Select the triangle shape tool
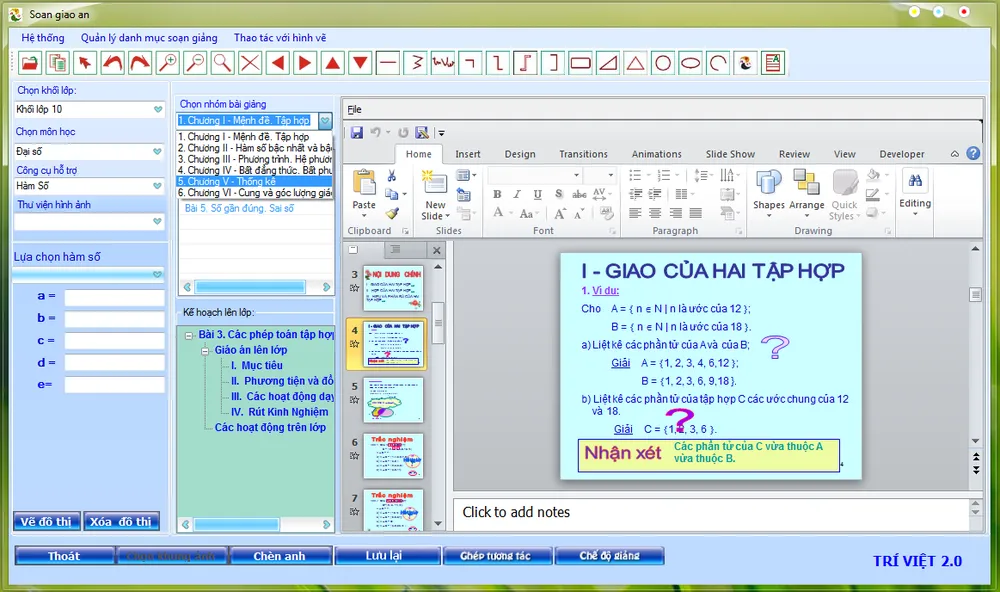Viewport: 1000px width, 592px height. [x=635, y=63]
